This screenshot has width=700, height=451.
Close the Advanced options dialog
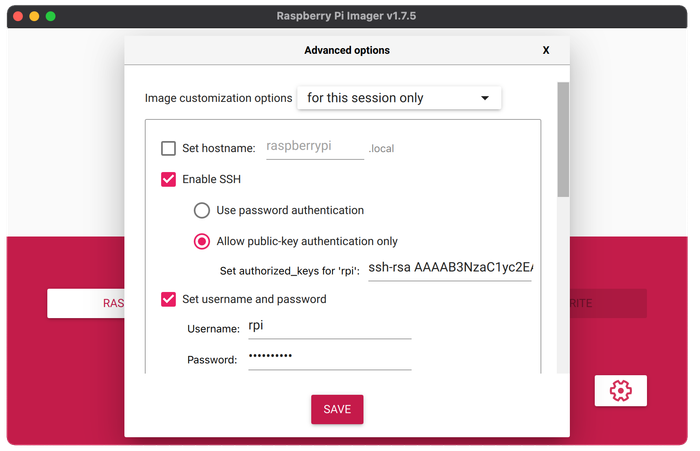click(546, 50)
